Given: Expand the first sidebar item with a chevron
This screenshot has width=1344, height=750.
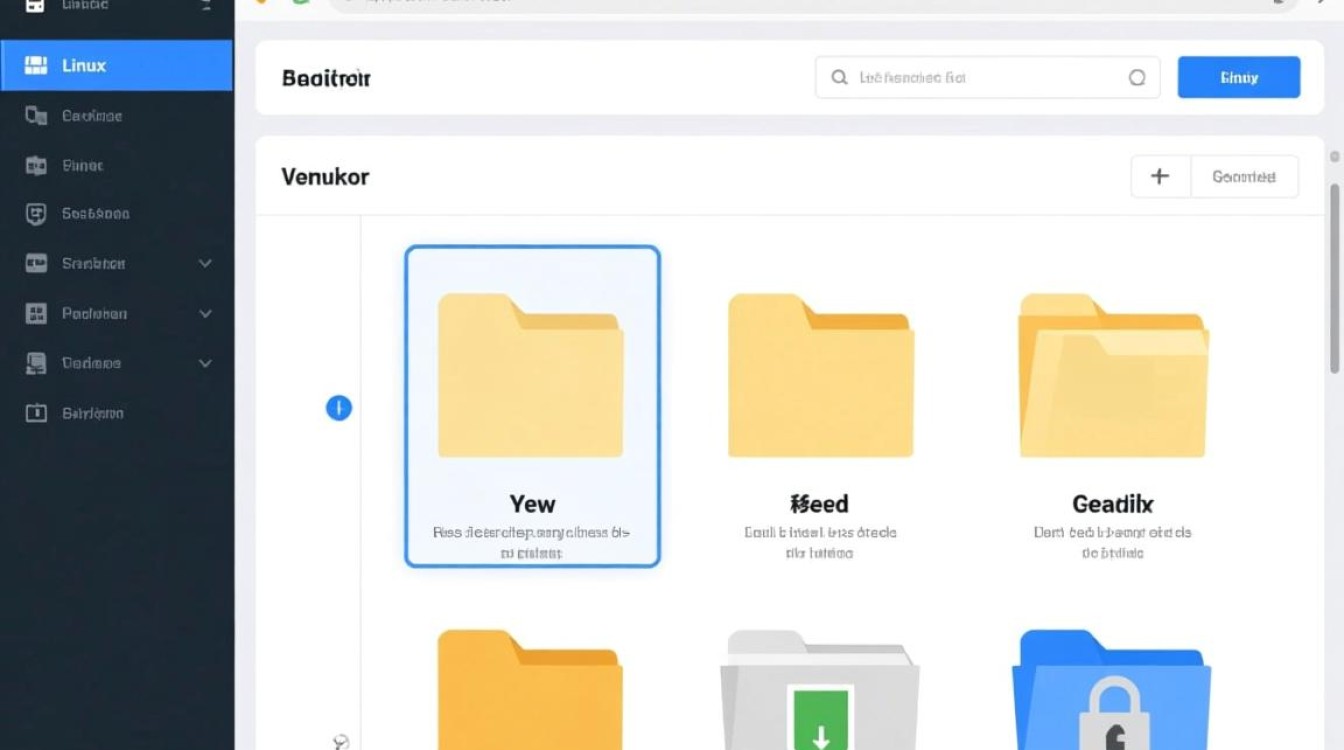Looking at the screenshot, I should 205,264.
